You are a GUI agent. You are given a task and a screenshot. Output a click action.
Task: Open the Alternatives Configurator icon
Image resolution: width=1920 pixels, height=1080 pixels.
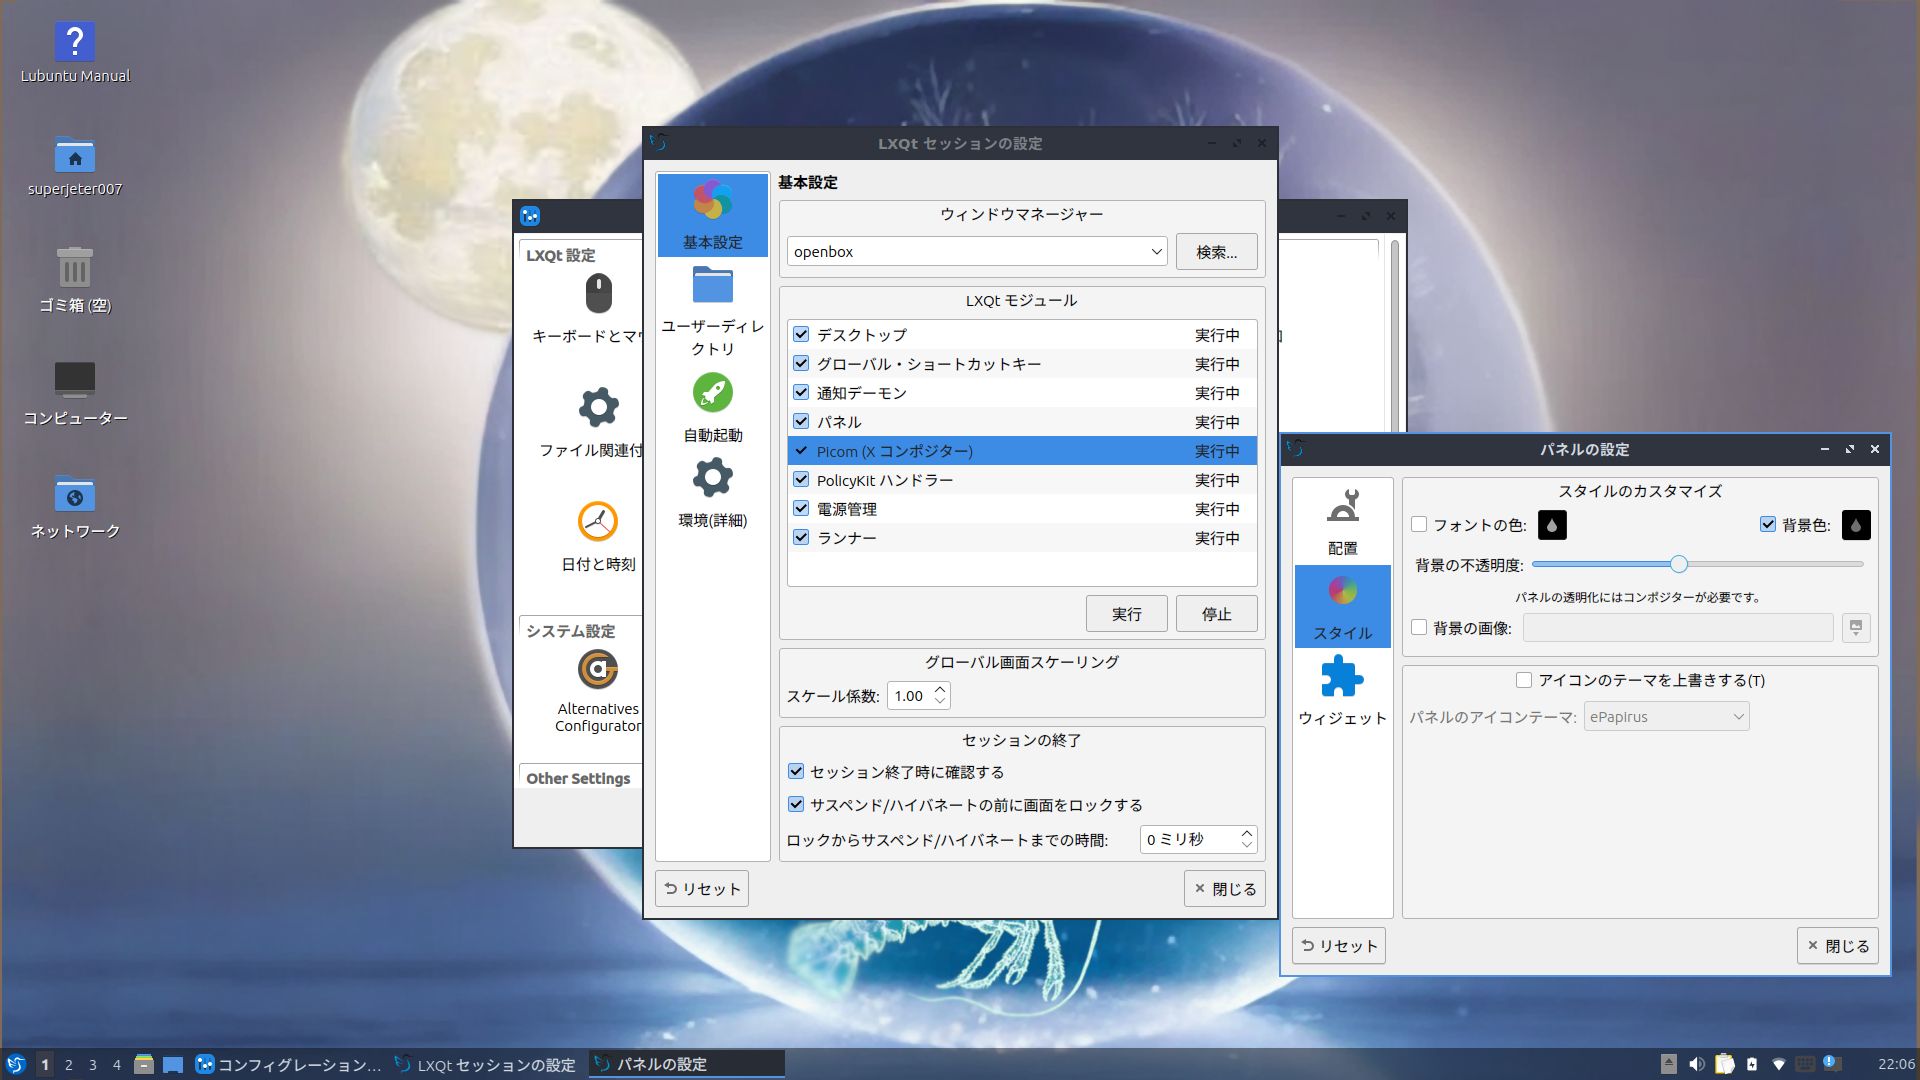pyautogui.click(x=598, y=671)
